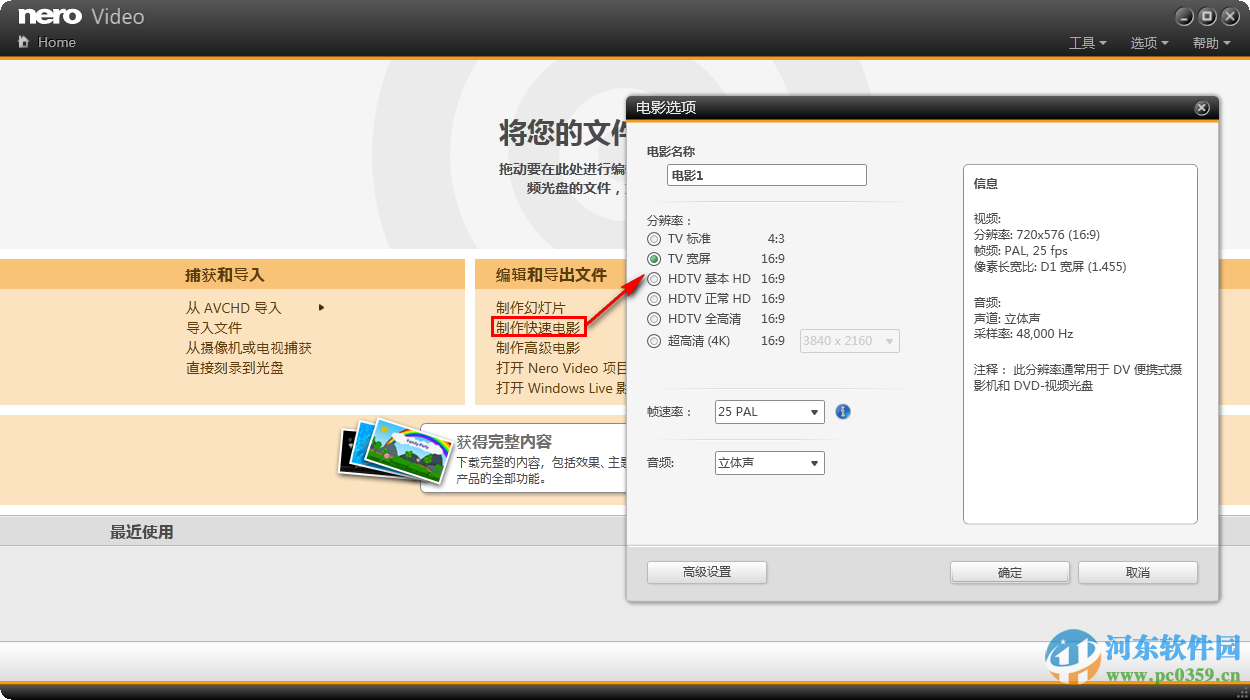Click the blue info icon beside frame rate
Screen dimensions: 1250x700
[x=842, y=411]
